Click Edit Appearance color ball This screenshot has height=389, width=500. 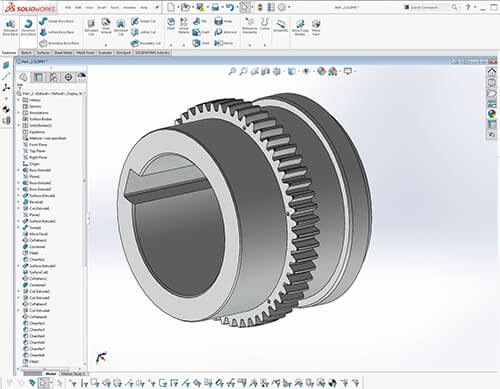(321, 71)
